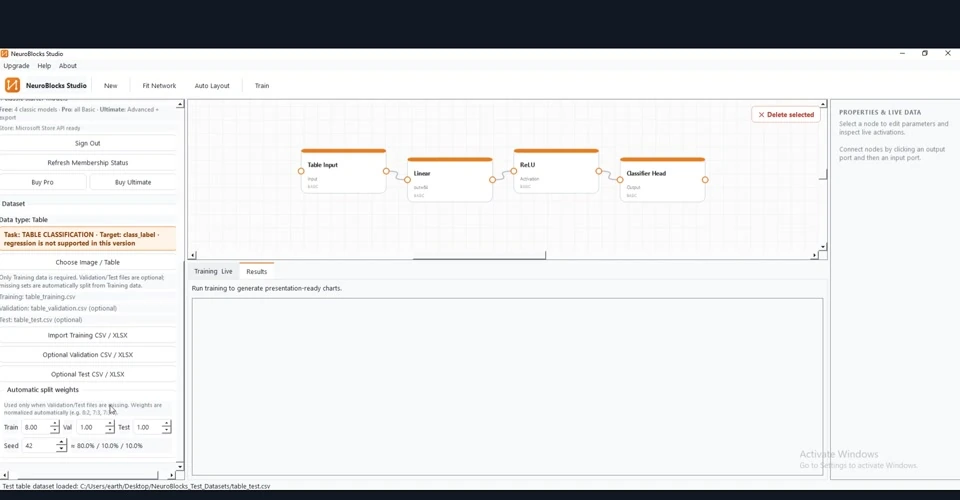Click the 'Validation: table_validation.csv (optional)' text

pos(58,308)
